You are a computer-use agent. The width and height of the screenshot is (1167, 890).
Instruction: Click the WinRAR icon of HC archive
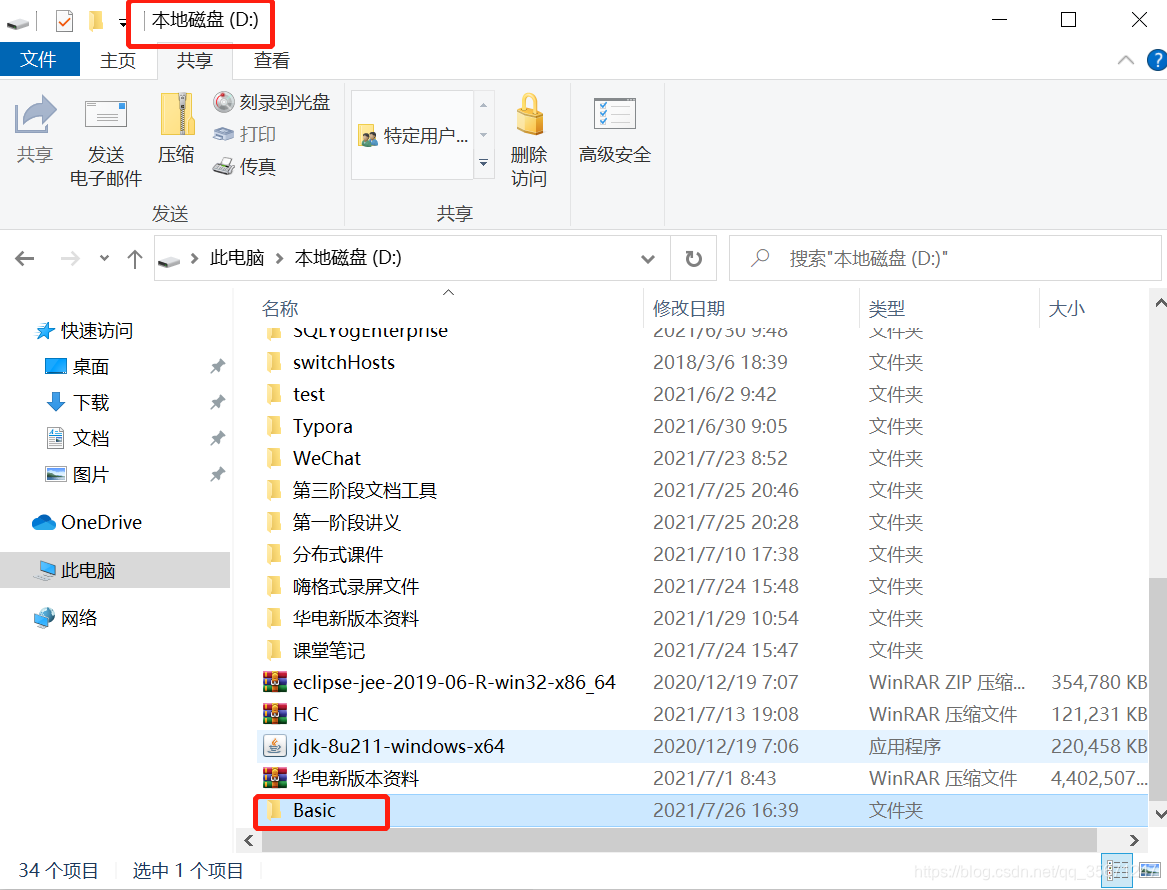(275, 714)
